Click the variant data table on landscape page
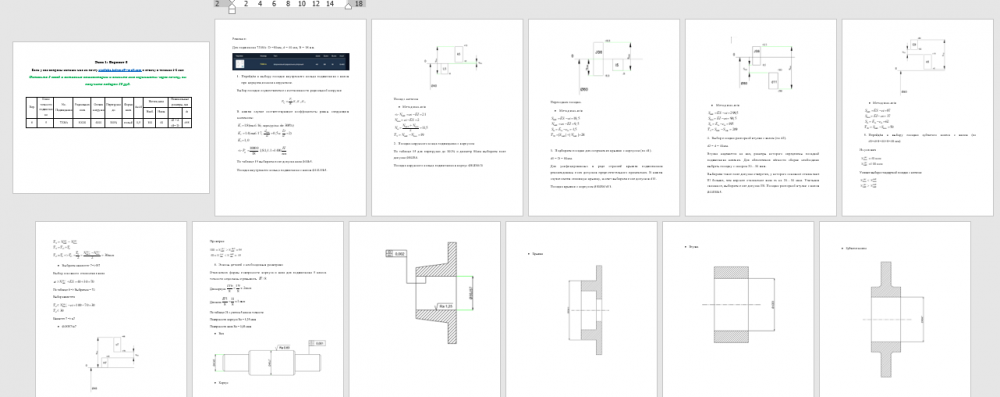The image size is (1000, 397). [109, 112]
